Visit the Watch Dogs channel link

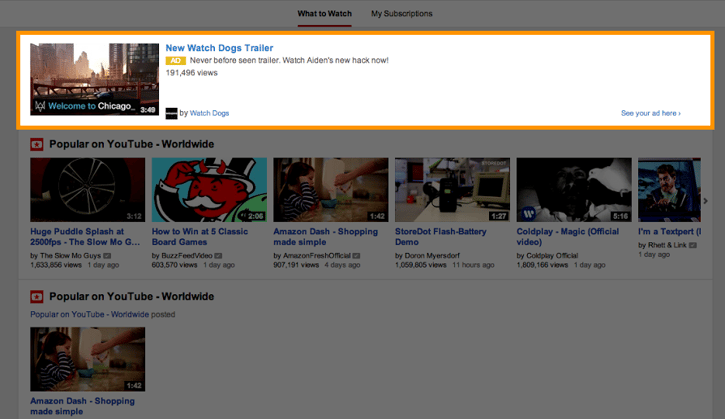click(x=209, y=113)
